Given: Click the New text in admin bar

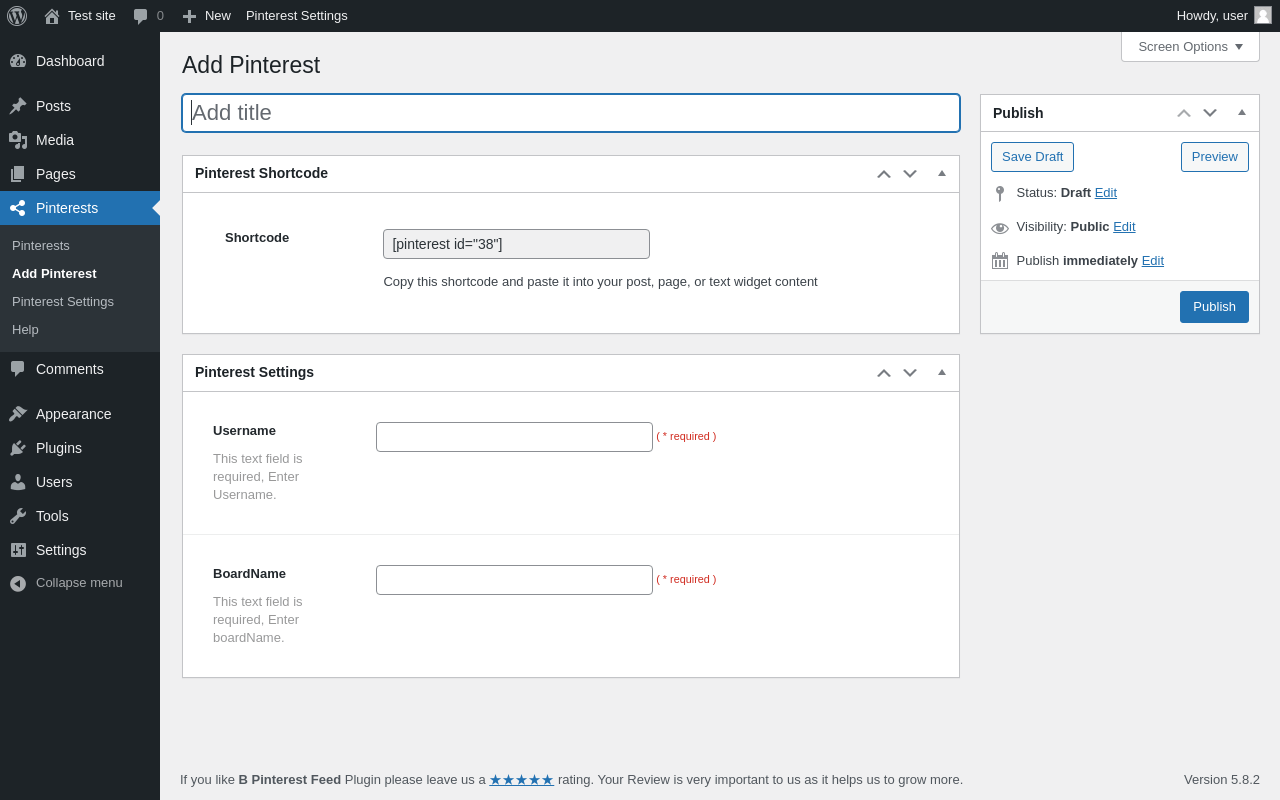Looking at the screenshot, I should click(218, 16).
